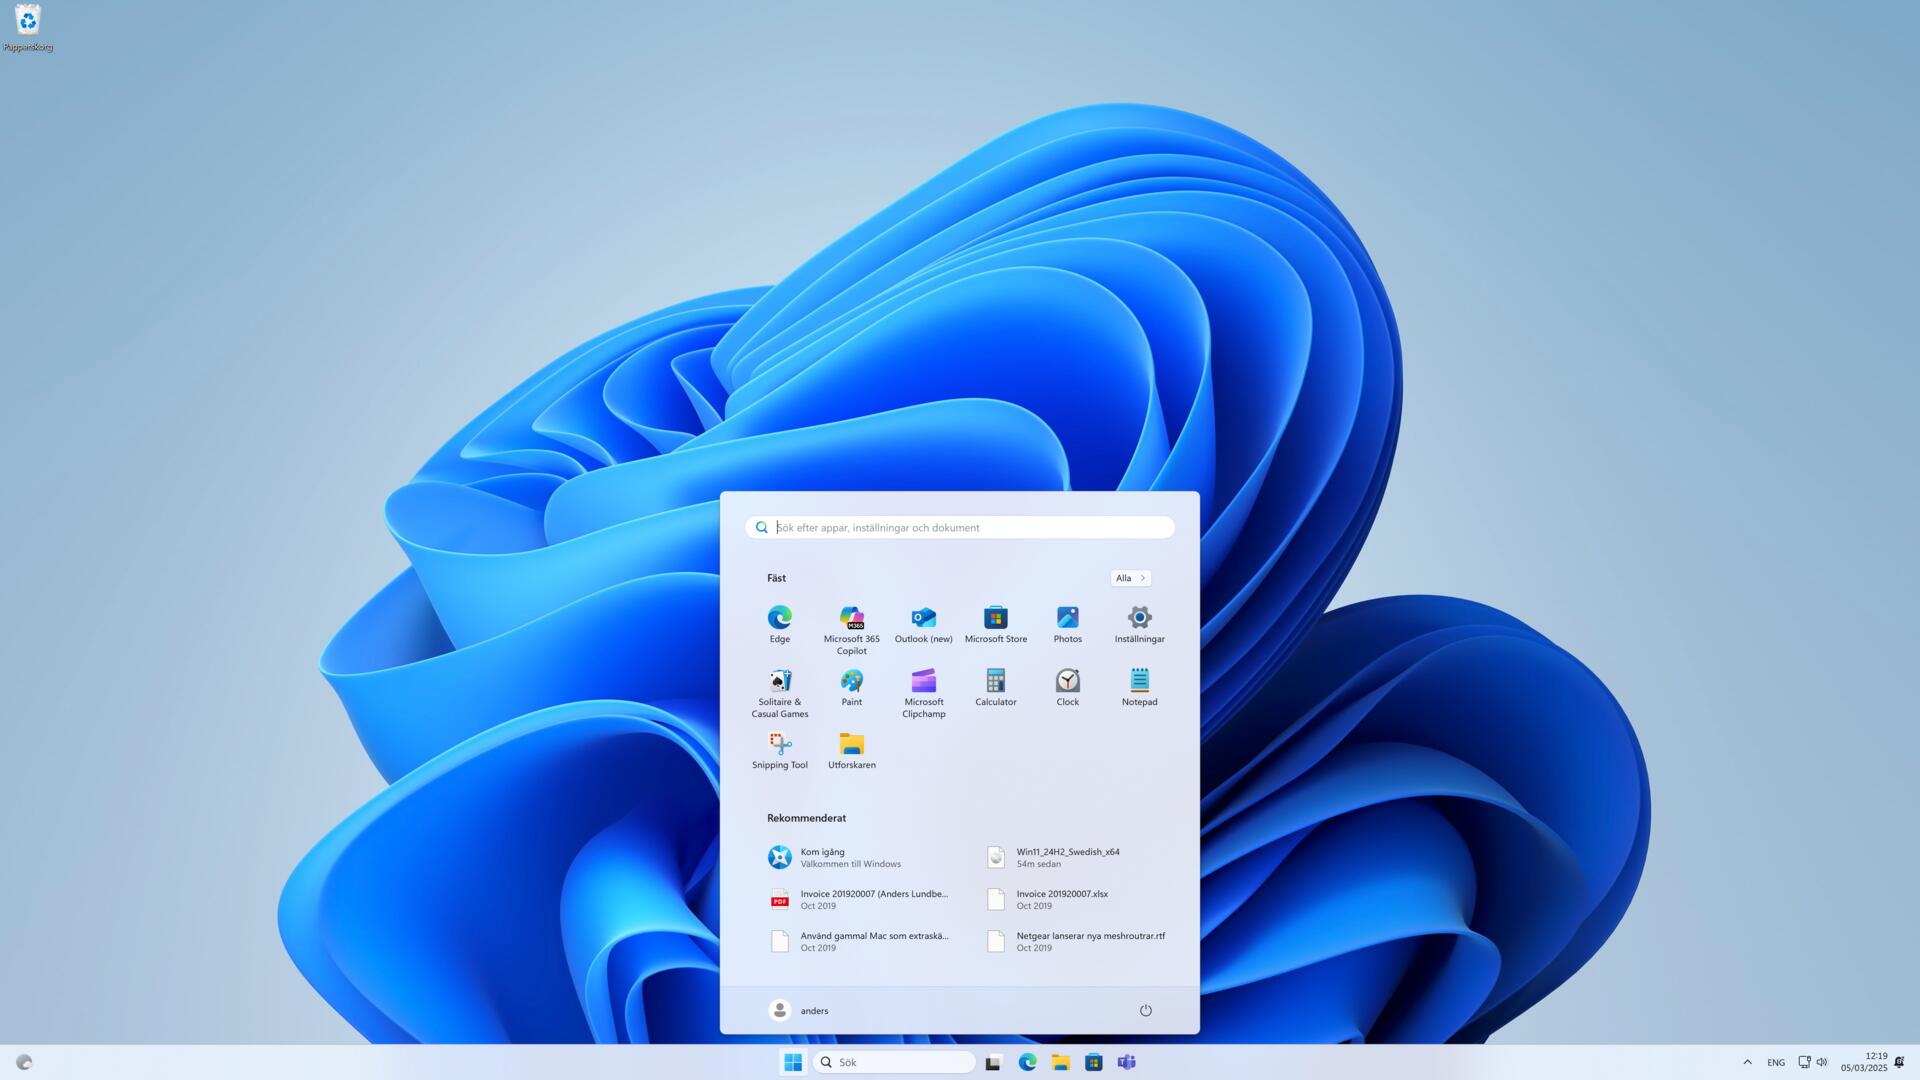Select anders user account icon
This screenshot has height=1080, width=1920.
[x=777, y=1010]
